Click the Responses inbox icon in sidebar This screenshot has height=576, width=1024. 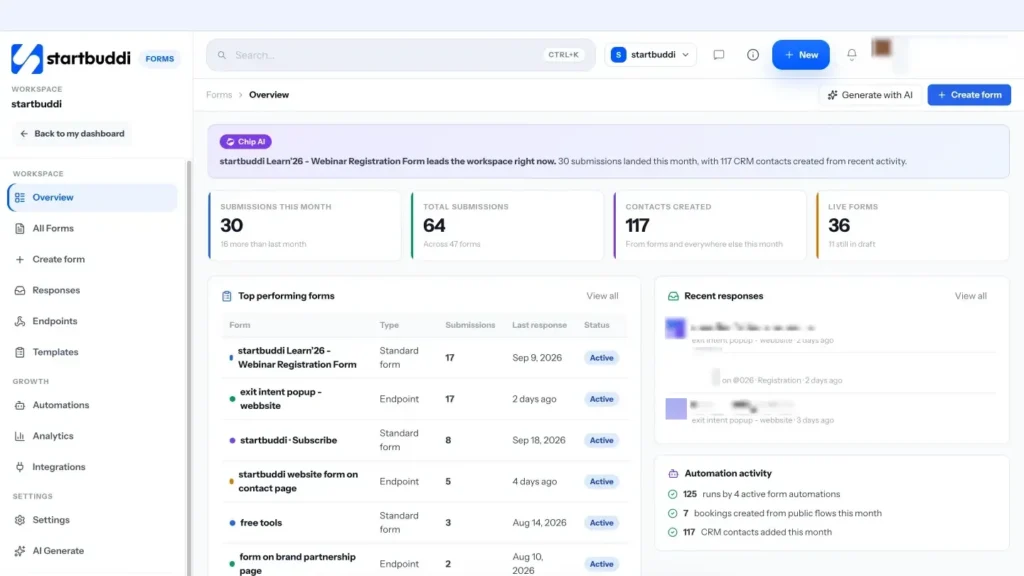[20, 290]
